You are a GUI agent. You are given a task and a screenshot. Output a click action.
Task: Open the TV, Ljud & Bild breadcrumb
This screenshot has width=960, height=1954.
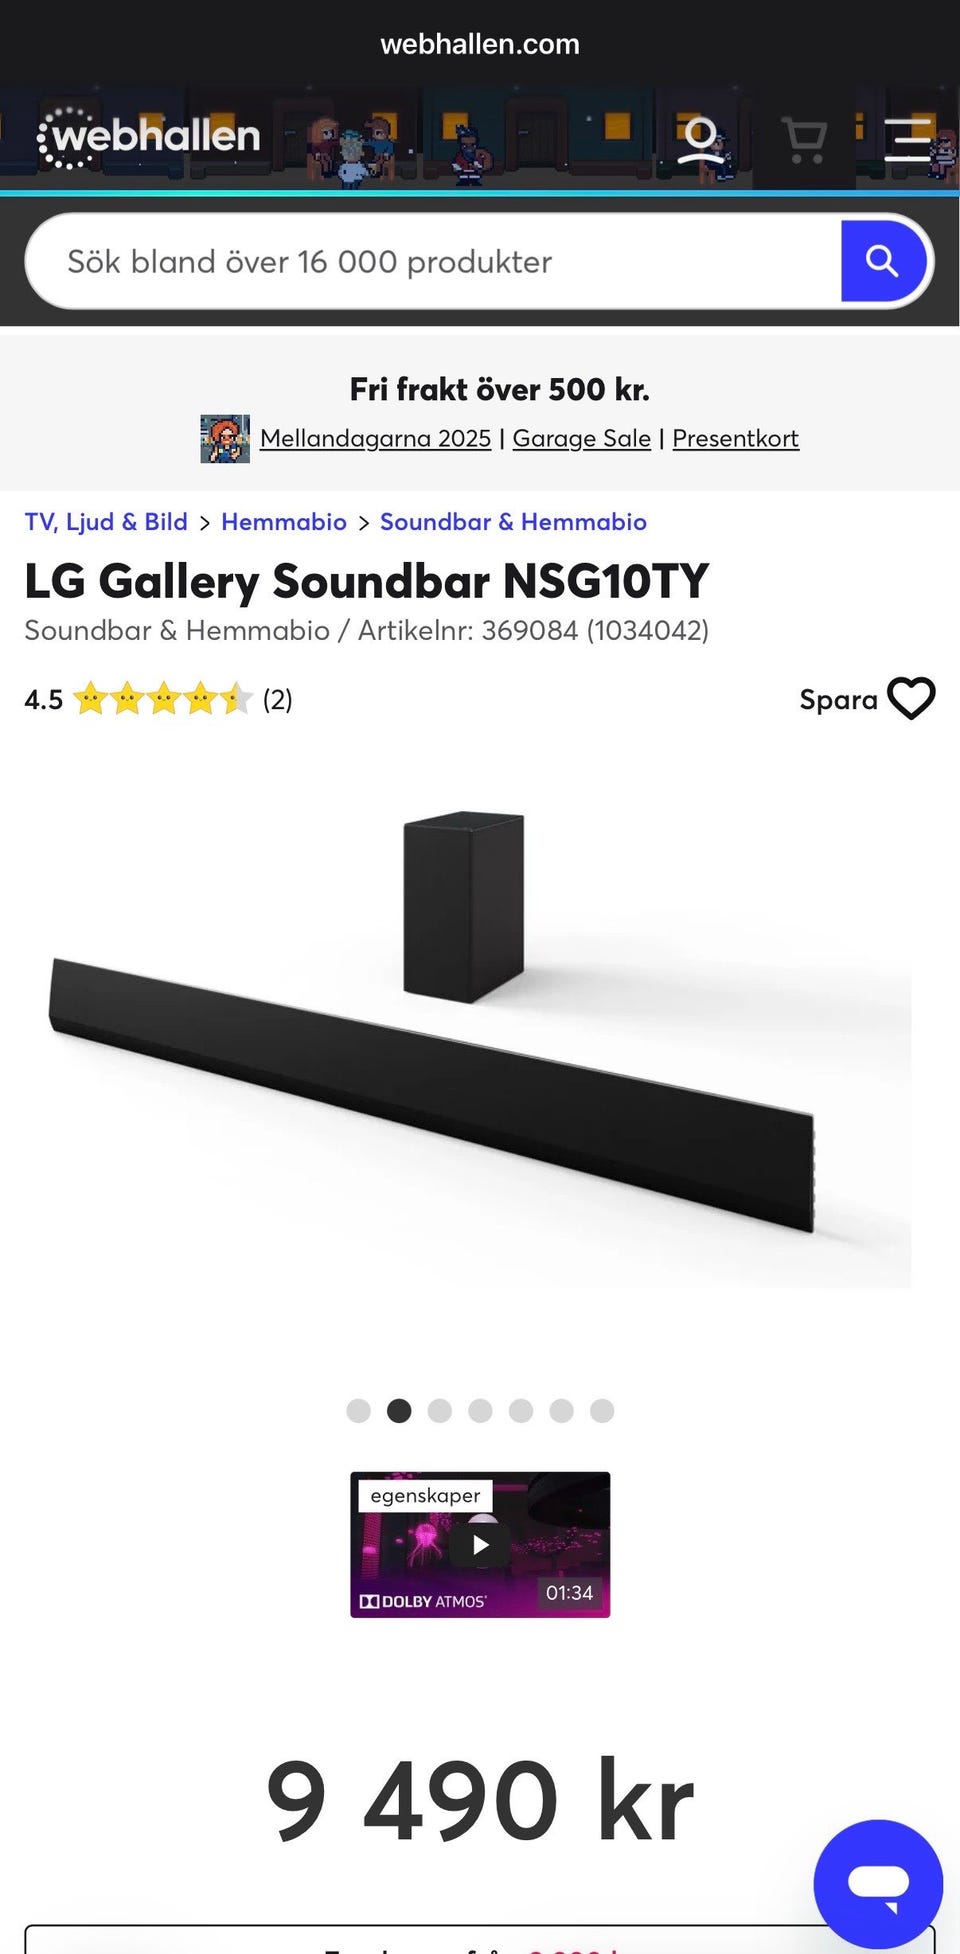click(106, 522)
